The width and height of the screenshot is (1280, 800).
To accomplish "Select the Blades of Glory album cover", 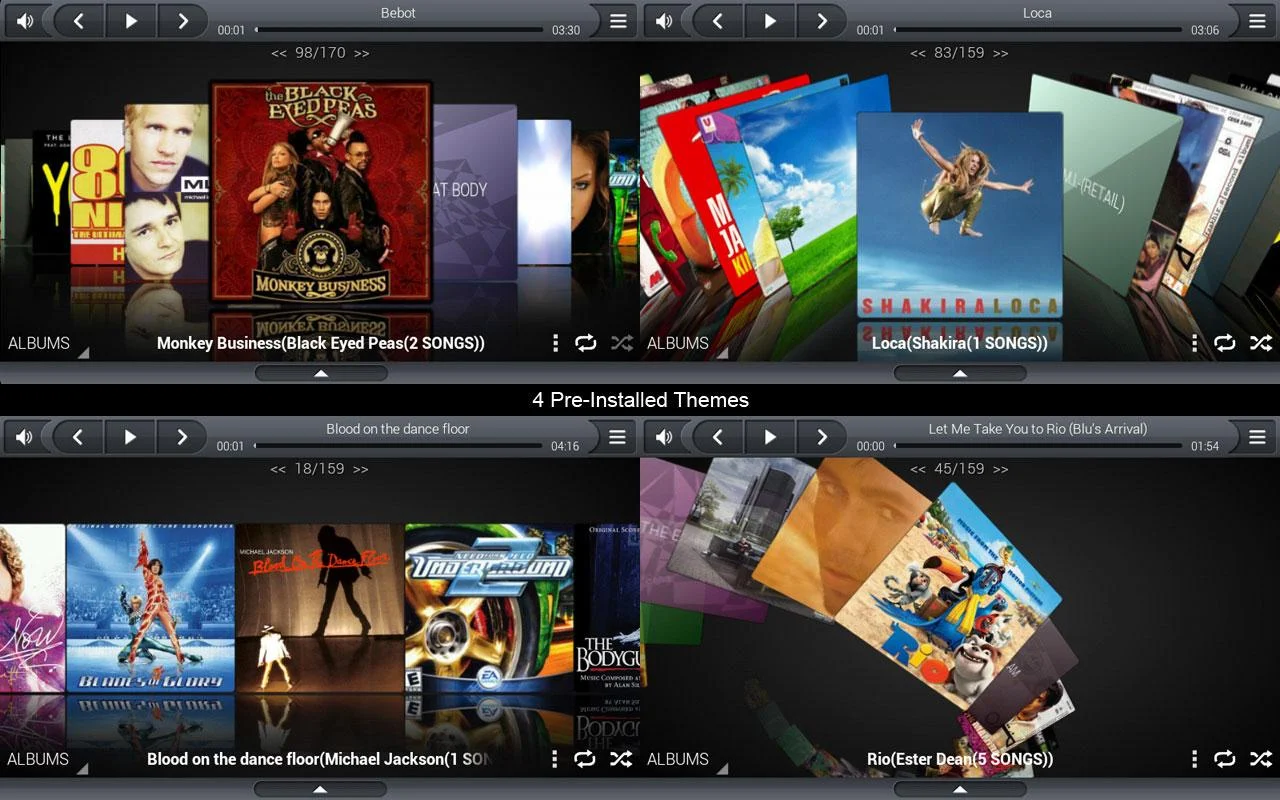I will pos(150,608).
